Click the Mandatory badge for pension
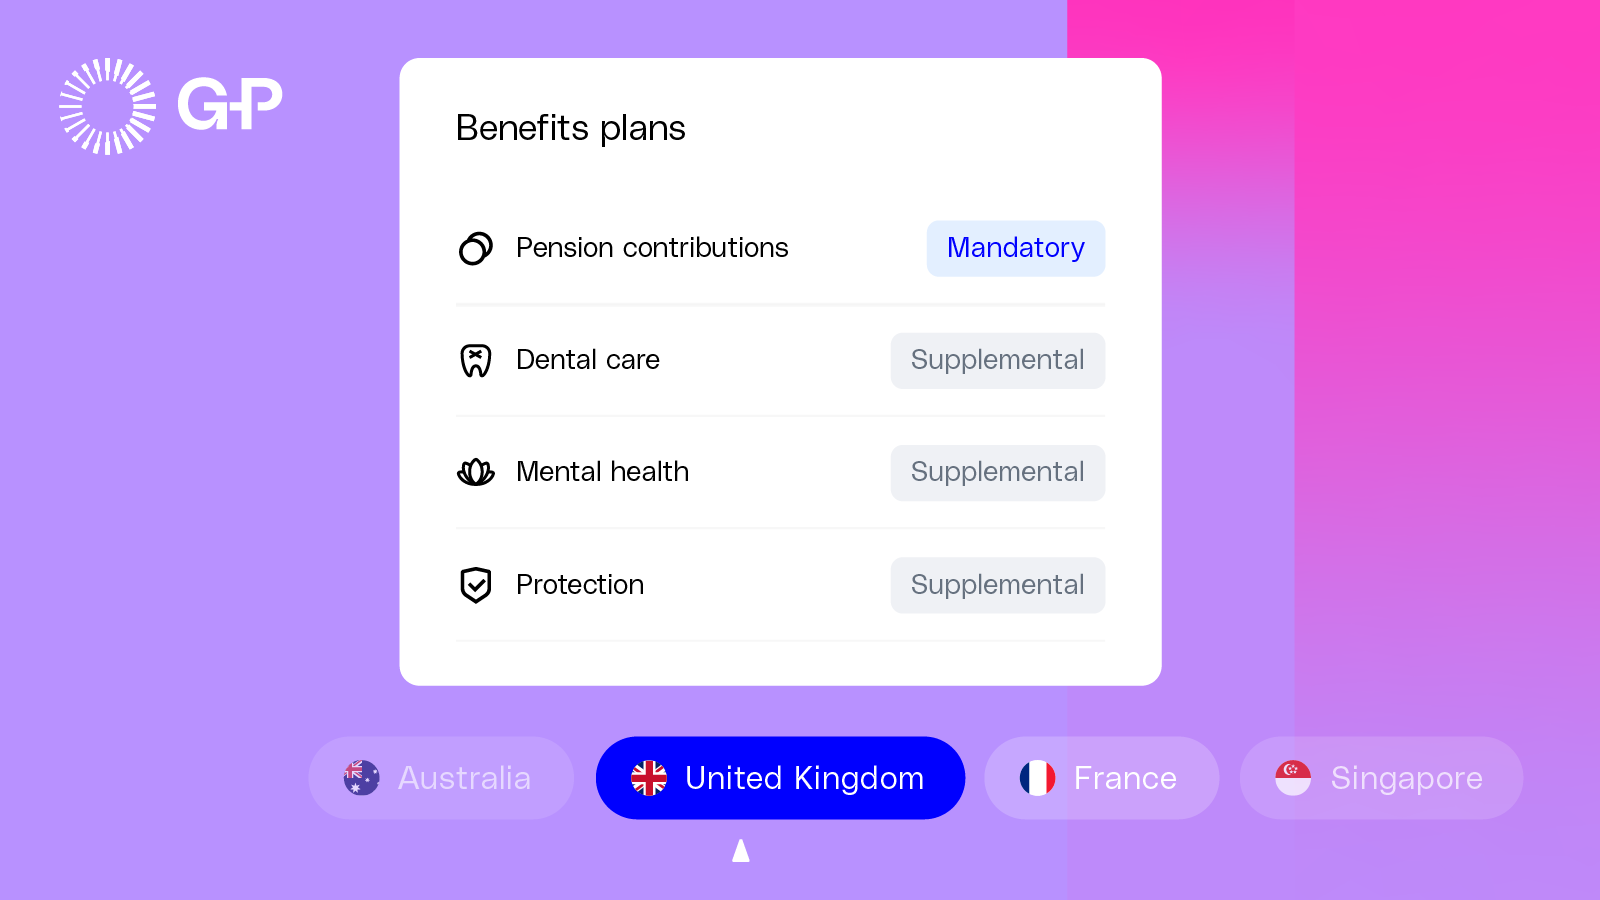The height and width of the screenshot is (900, 1600). [1015, 248]
